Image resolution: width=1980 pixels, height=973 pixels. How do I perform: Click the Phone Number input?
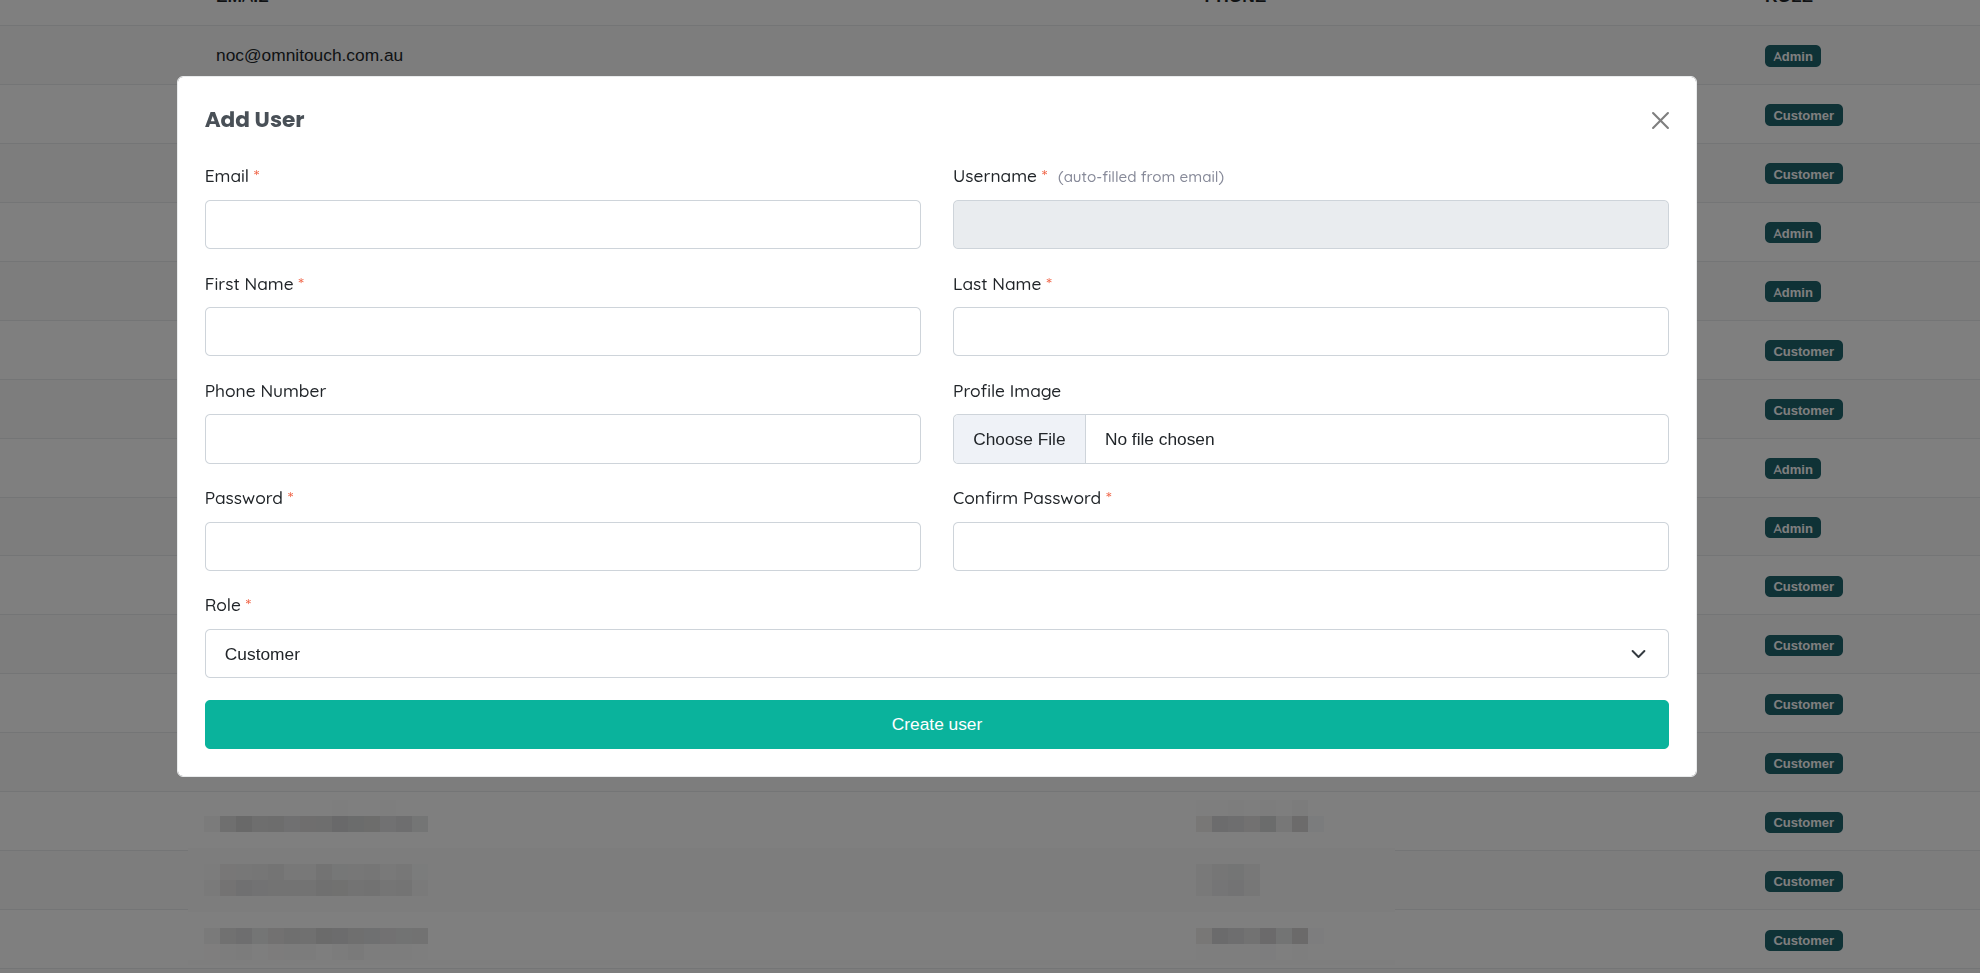coord(562,439)
